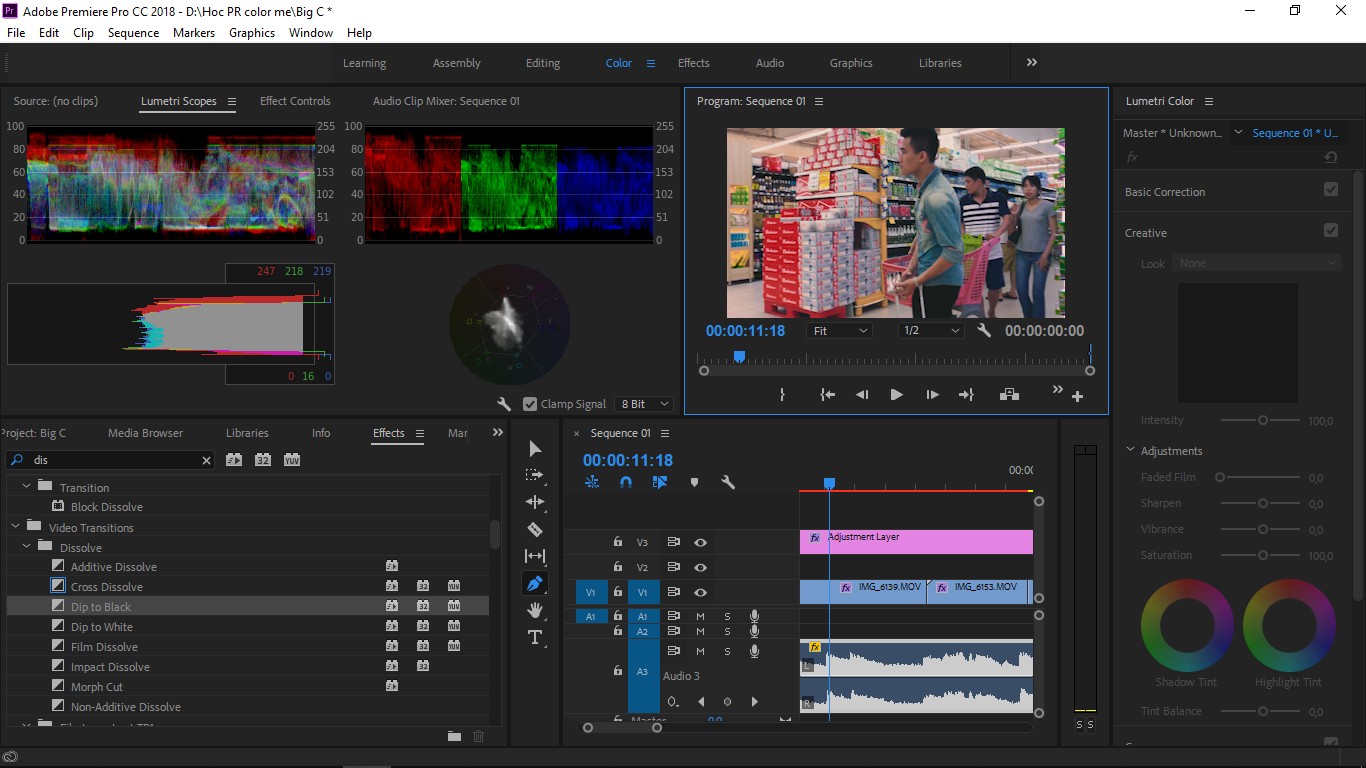Hide track V2 with eye icon
This screenshot has height=768, width=1366.
point(700,567)
